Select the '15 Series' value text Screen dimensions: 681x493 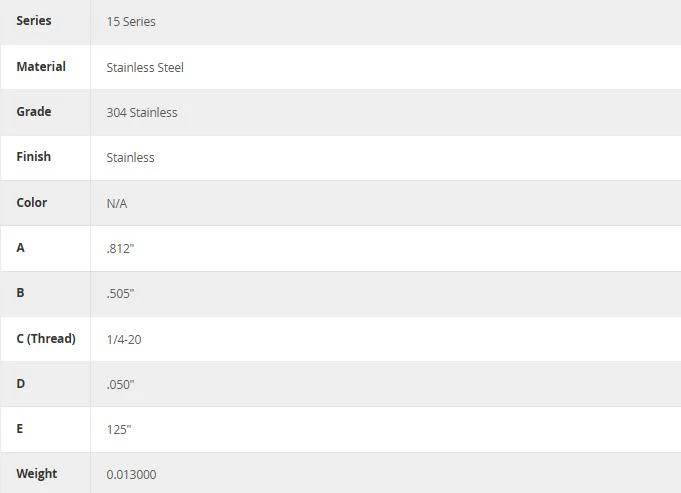point(131,22)
